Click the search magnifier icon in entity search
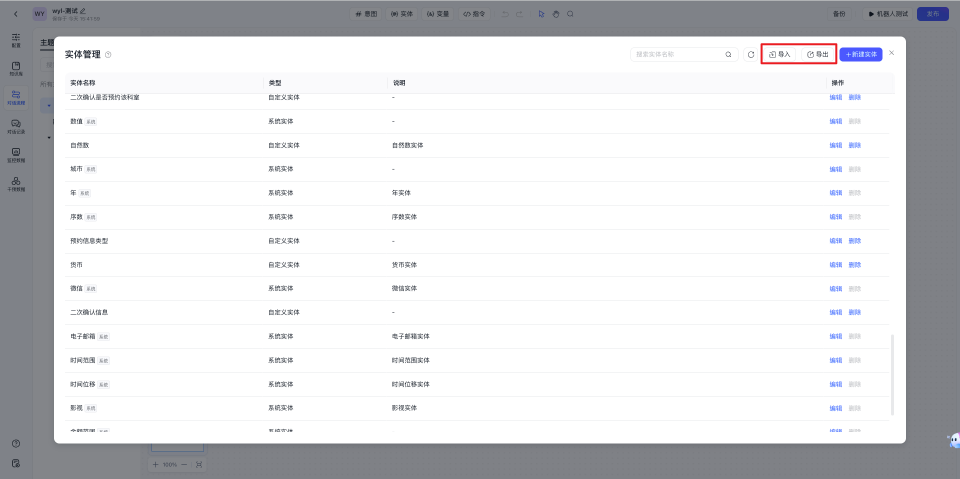Image resolution: width=960 pixels, height=479 pixels. (x=728, y=54)
